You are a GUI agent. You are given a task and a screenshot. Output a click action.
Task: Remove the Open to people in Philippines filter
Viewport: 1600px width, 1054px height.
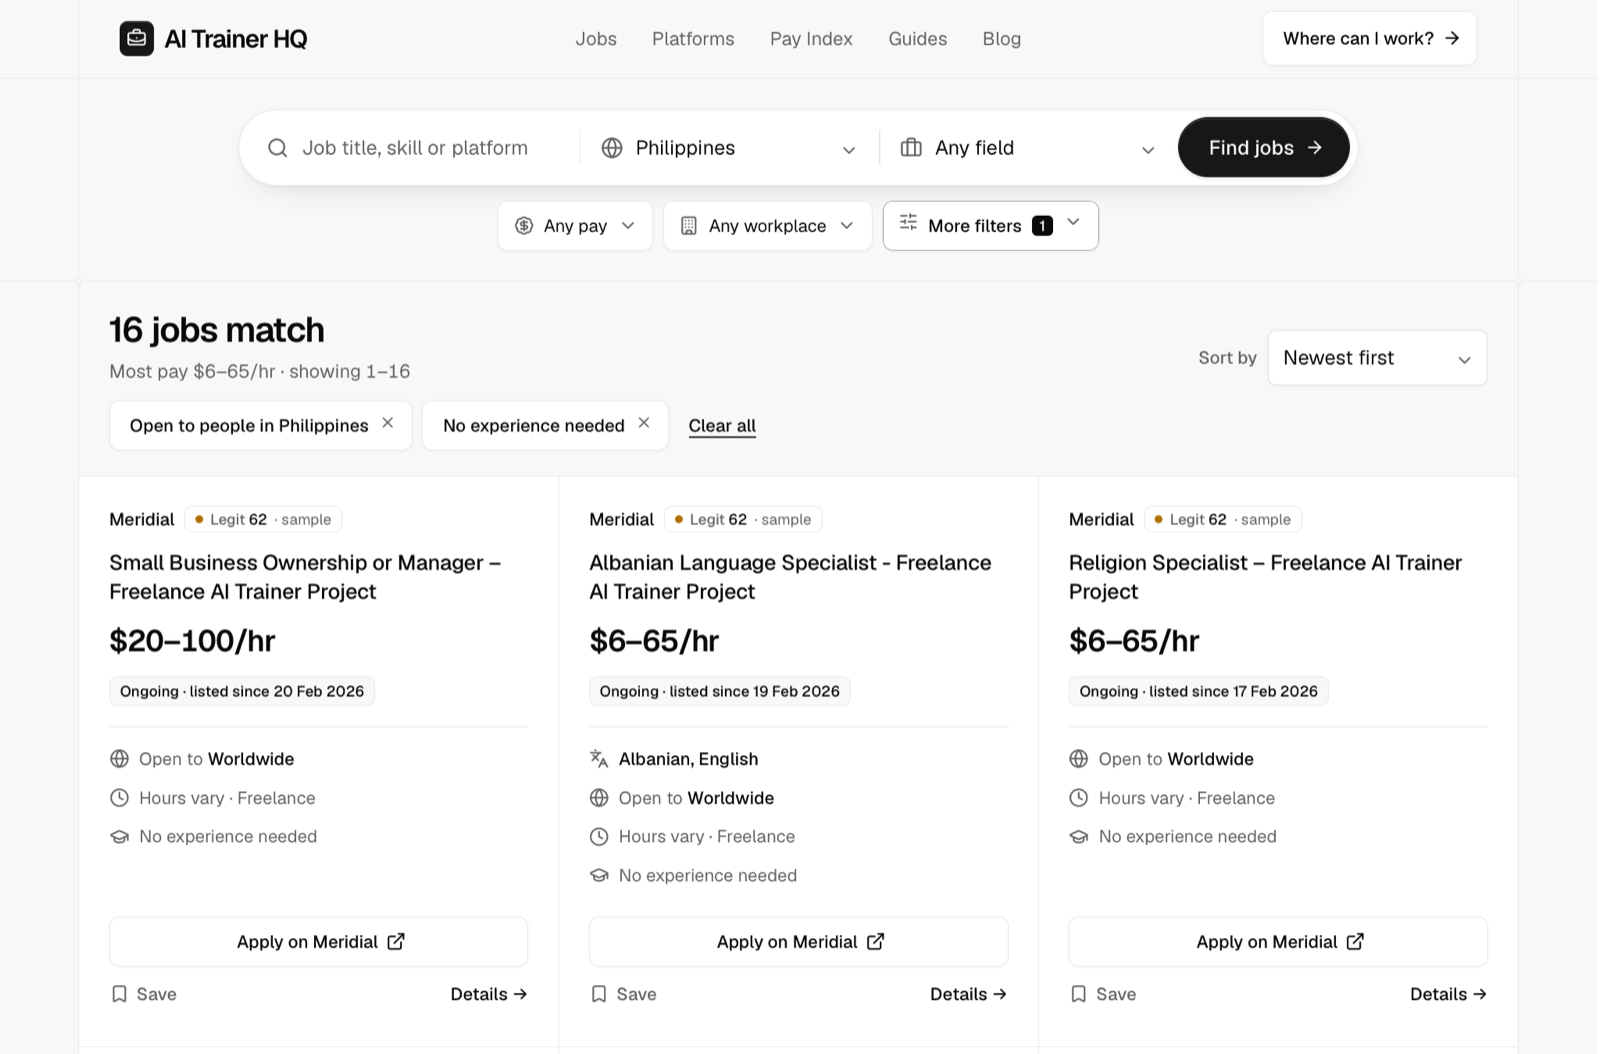[388, 423]
